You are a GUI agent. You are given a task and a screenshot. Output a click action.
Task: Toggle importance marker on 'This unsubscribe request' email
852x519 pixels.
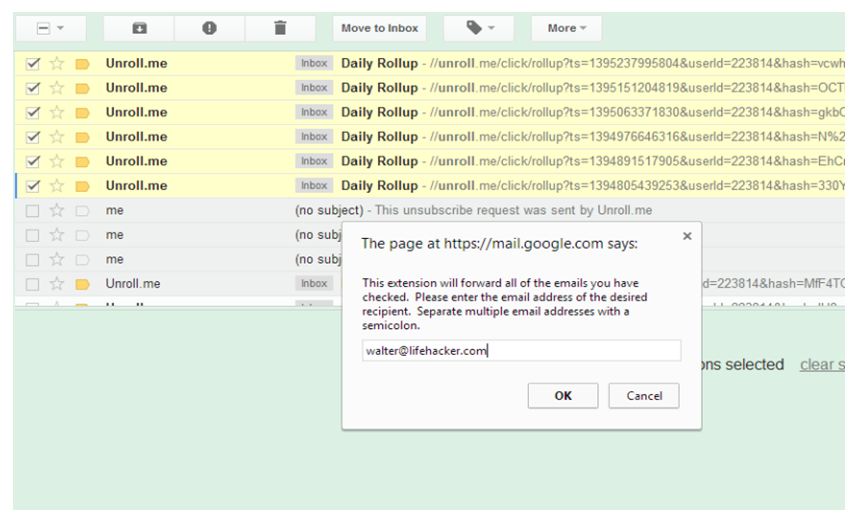pyautogui.click(x=82, y=211)
